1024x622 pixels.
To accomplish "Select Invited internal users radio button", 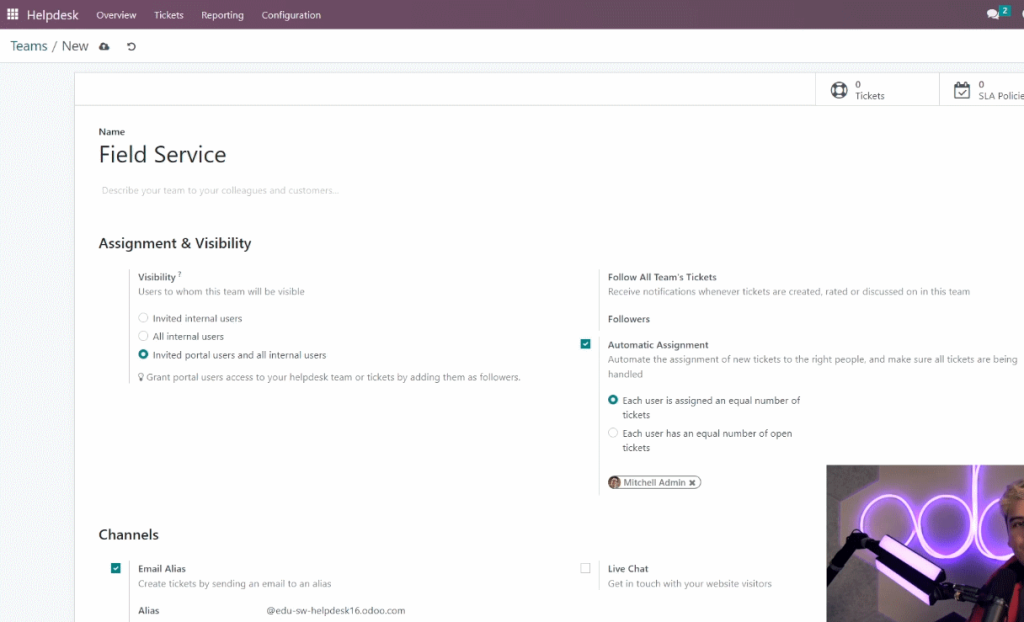I will 143,318.
